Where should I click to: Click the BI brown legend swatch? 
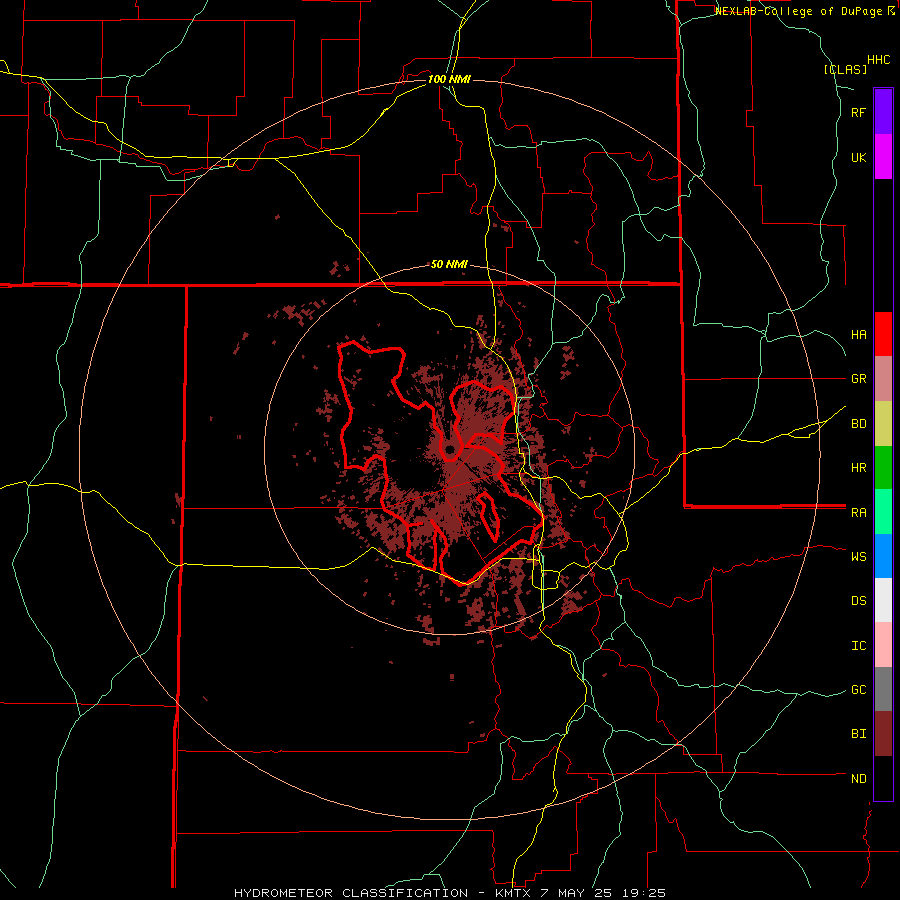pyautogui.click(x=883, y=734)
